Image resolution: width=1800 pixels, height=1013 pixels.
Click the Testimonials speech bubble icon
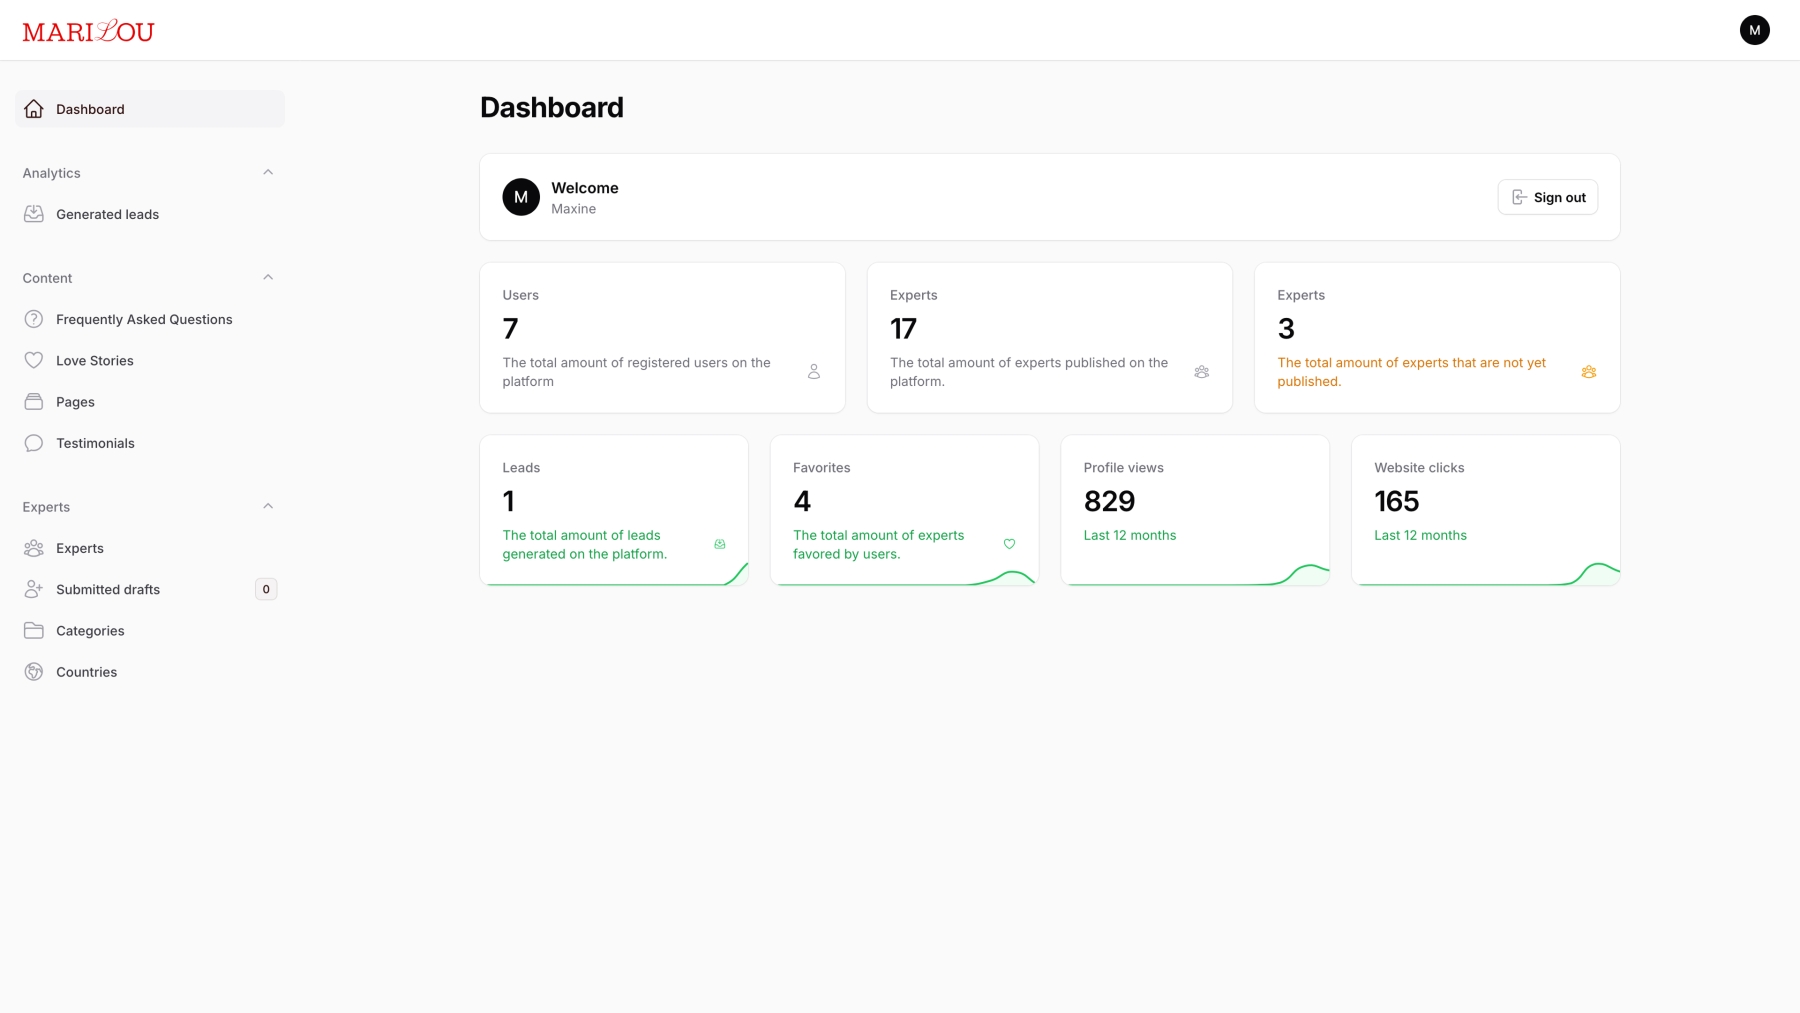coord(34,443)
